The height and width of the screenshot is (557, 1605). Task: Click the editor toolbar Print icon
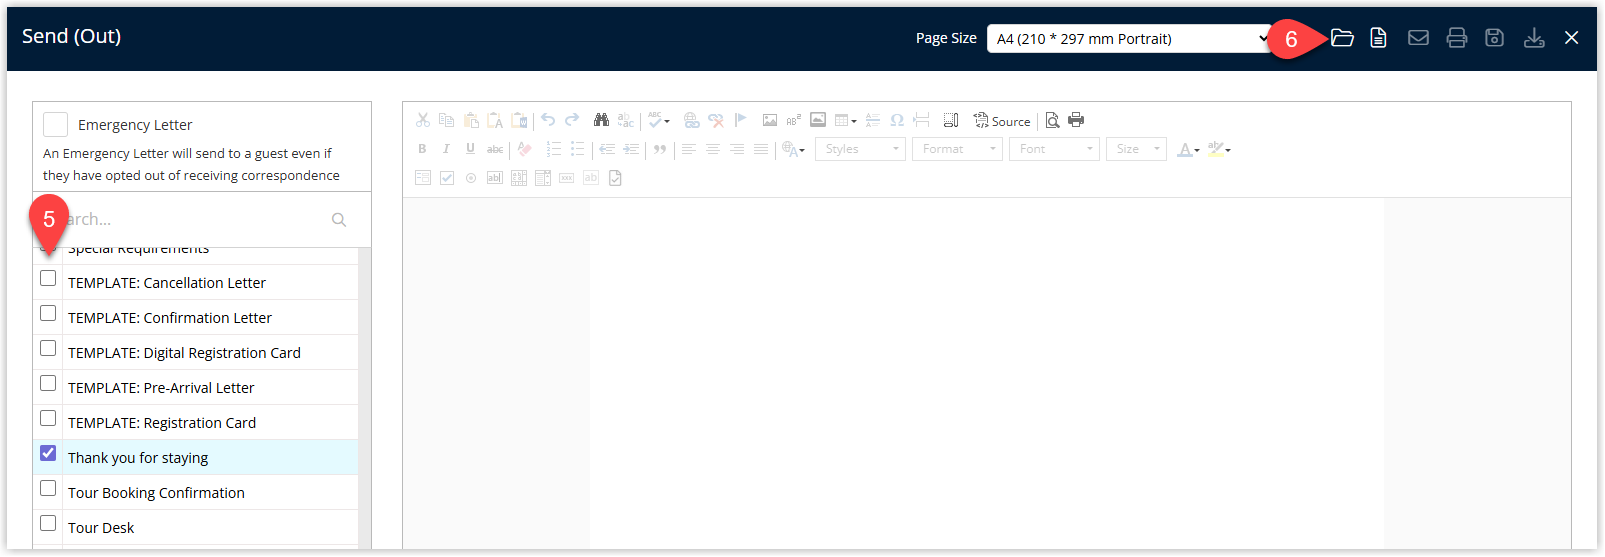click(1076, 120)
